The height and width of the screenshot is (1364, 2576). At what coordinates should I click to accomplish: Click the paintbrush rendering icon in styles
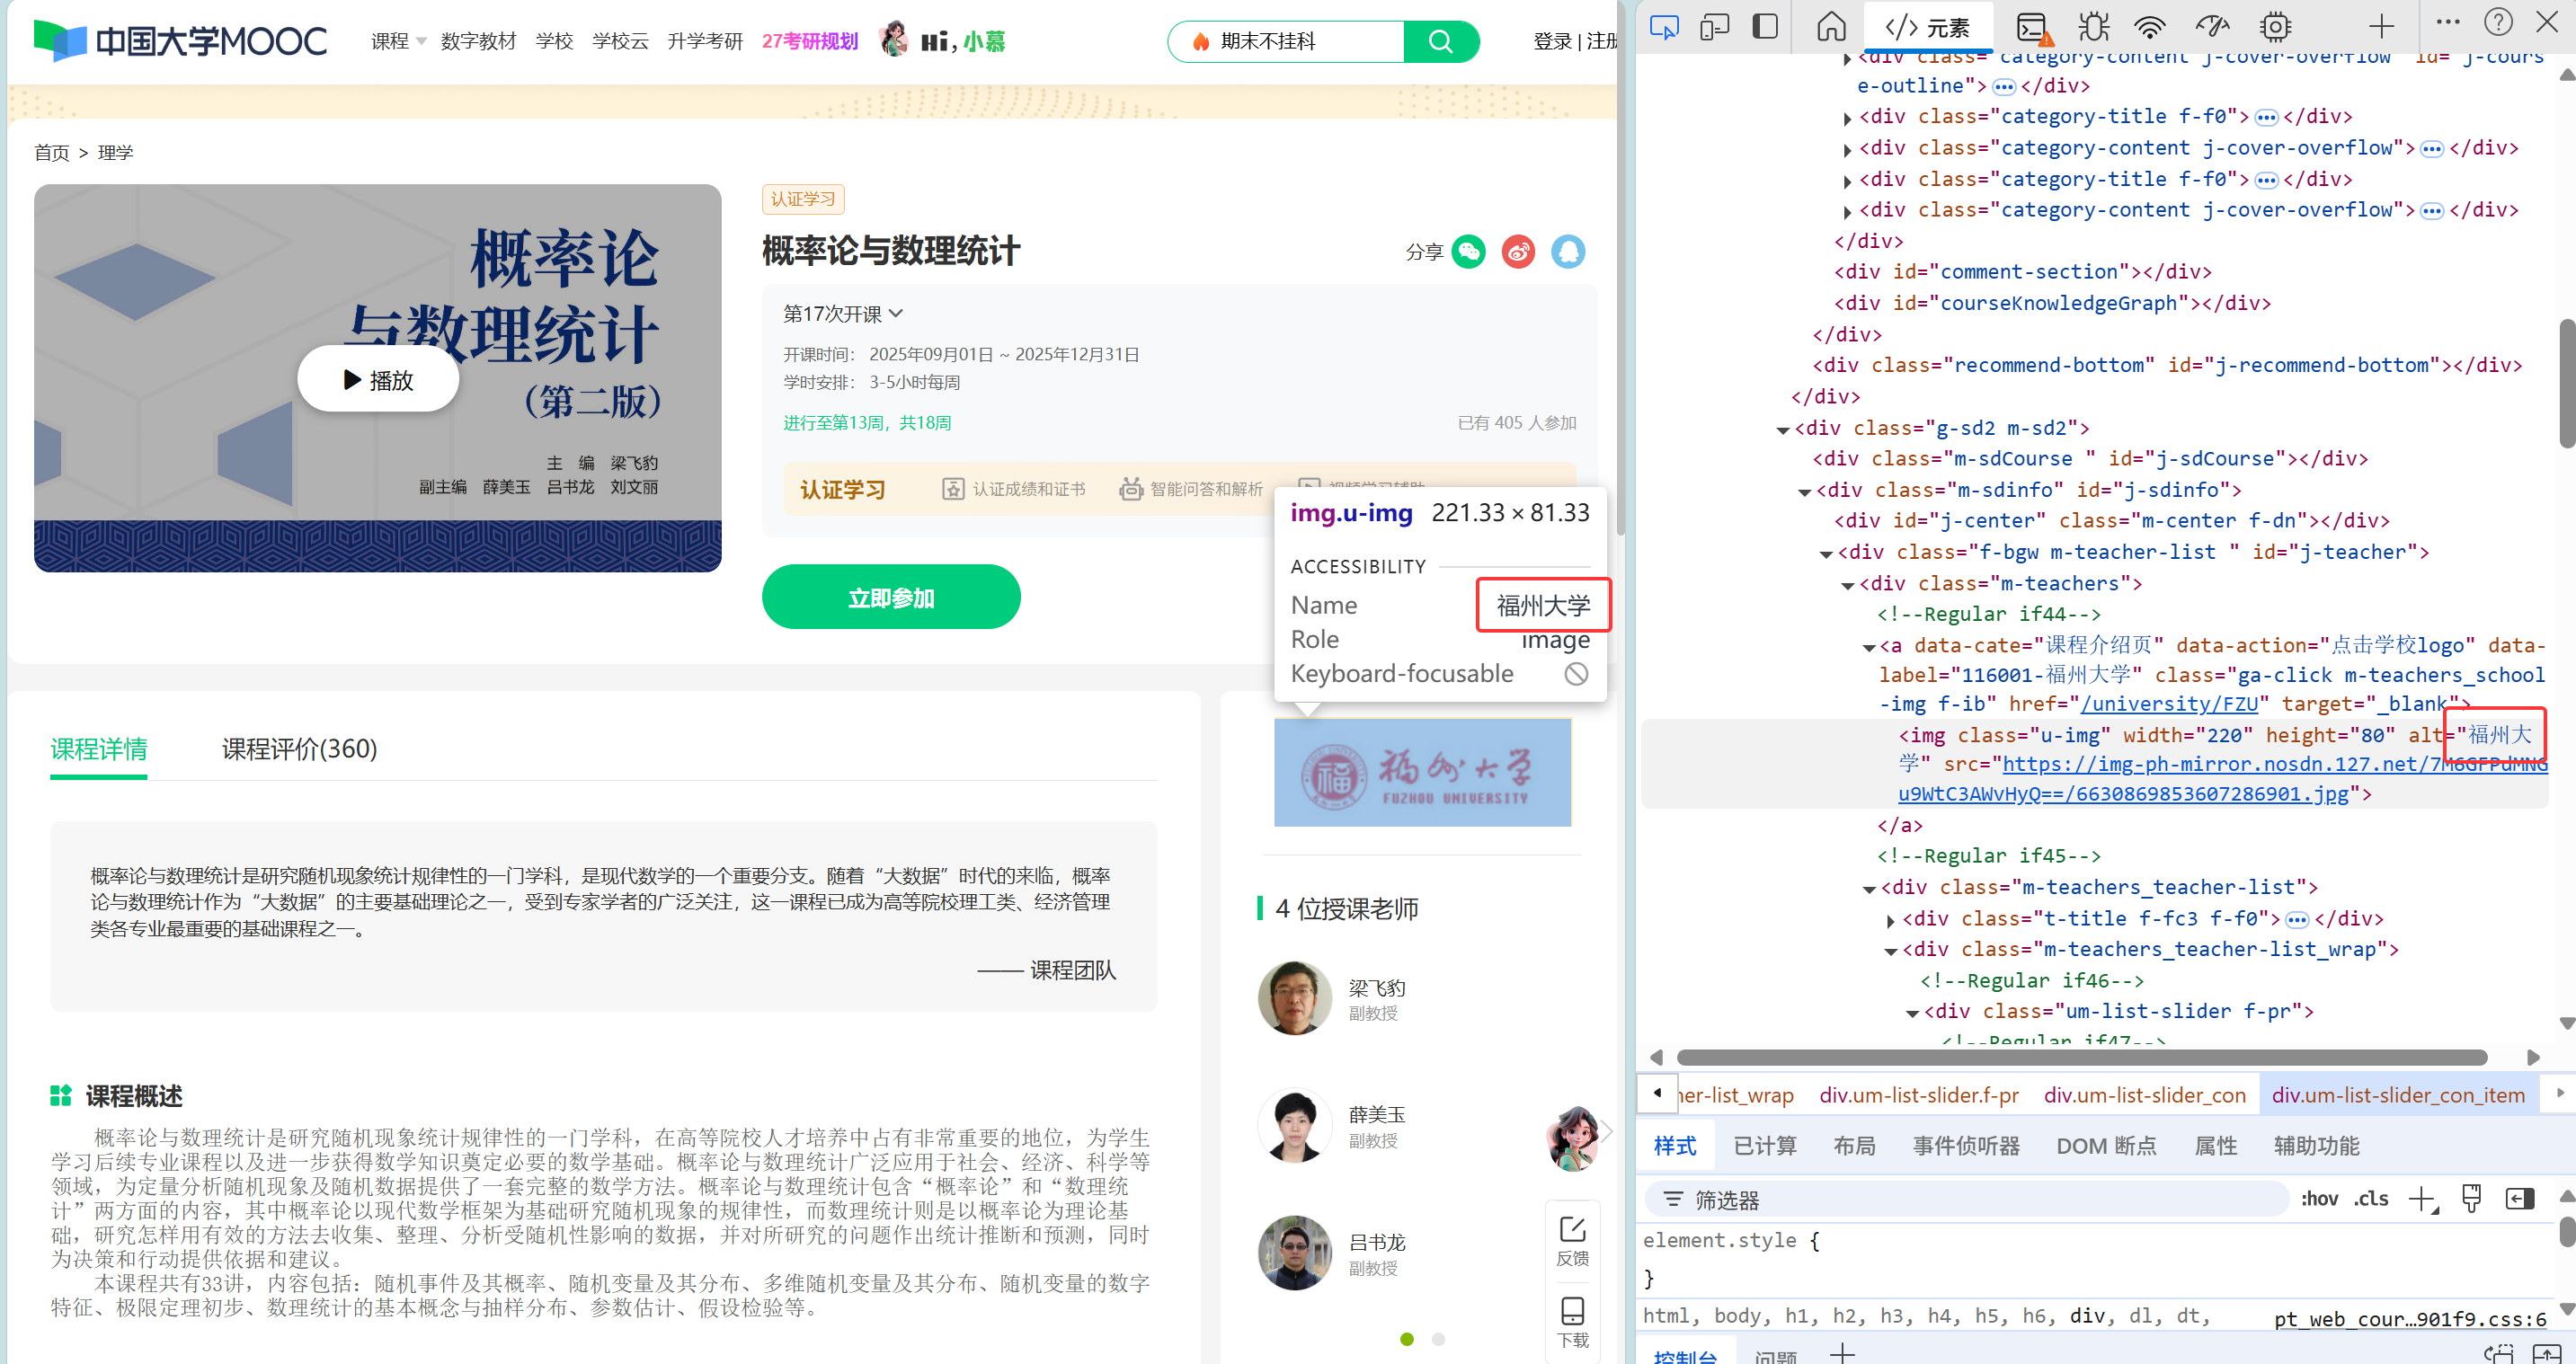[x=2471, y=1198]
